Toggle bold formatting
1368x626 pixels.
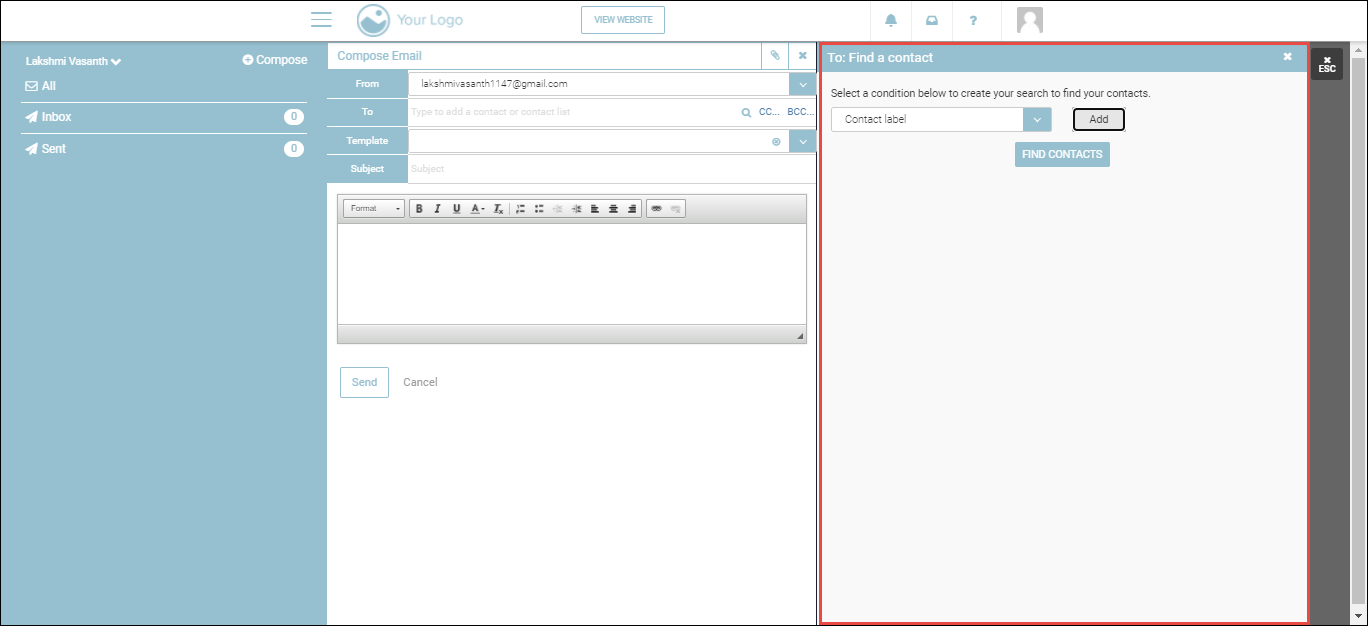coord(419,209)
